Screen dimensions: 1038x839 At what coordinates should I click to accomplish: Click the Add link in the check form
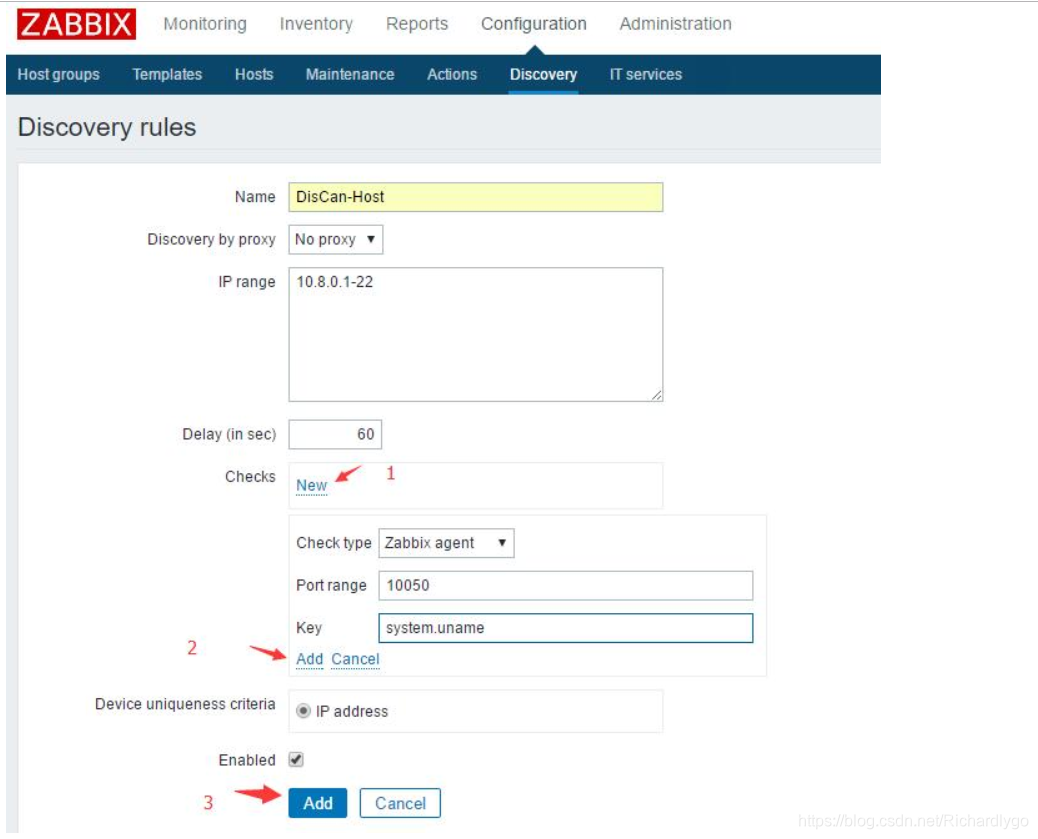pos(311,659)
